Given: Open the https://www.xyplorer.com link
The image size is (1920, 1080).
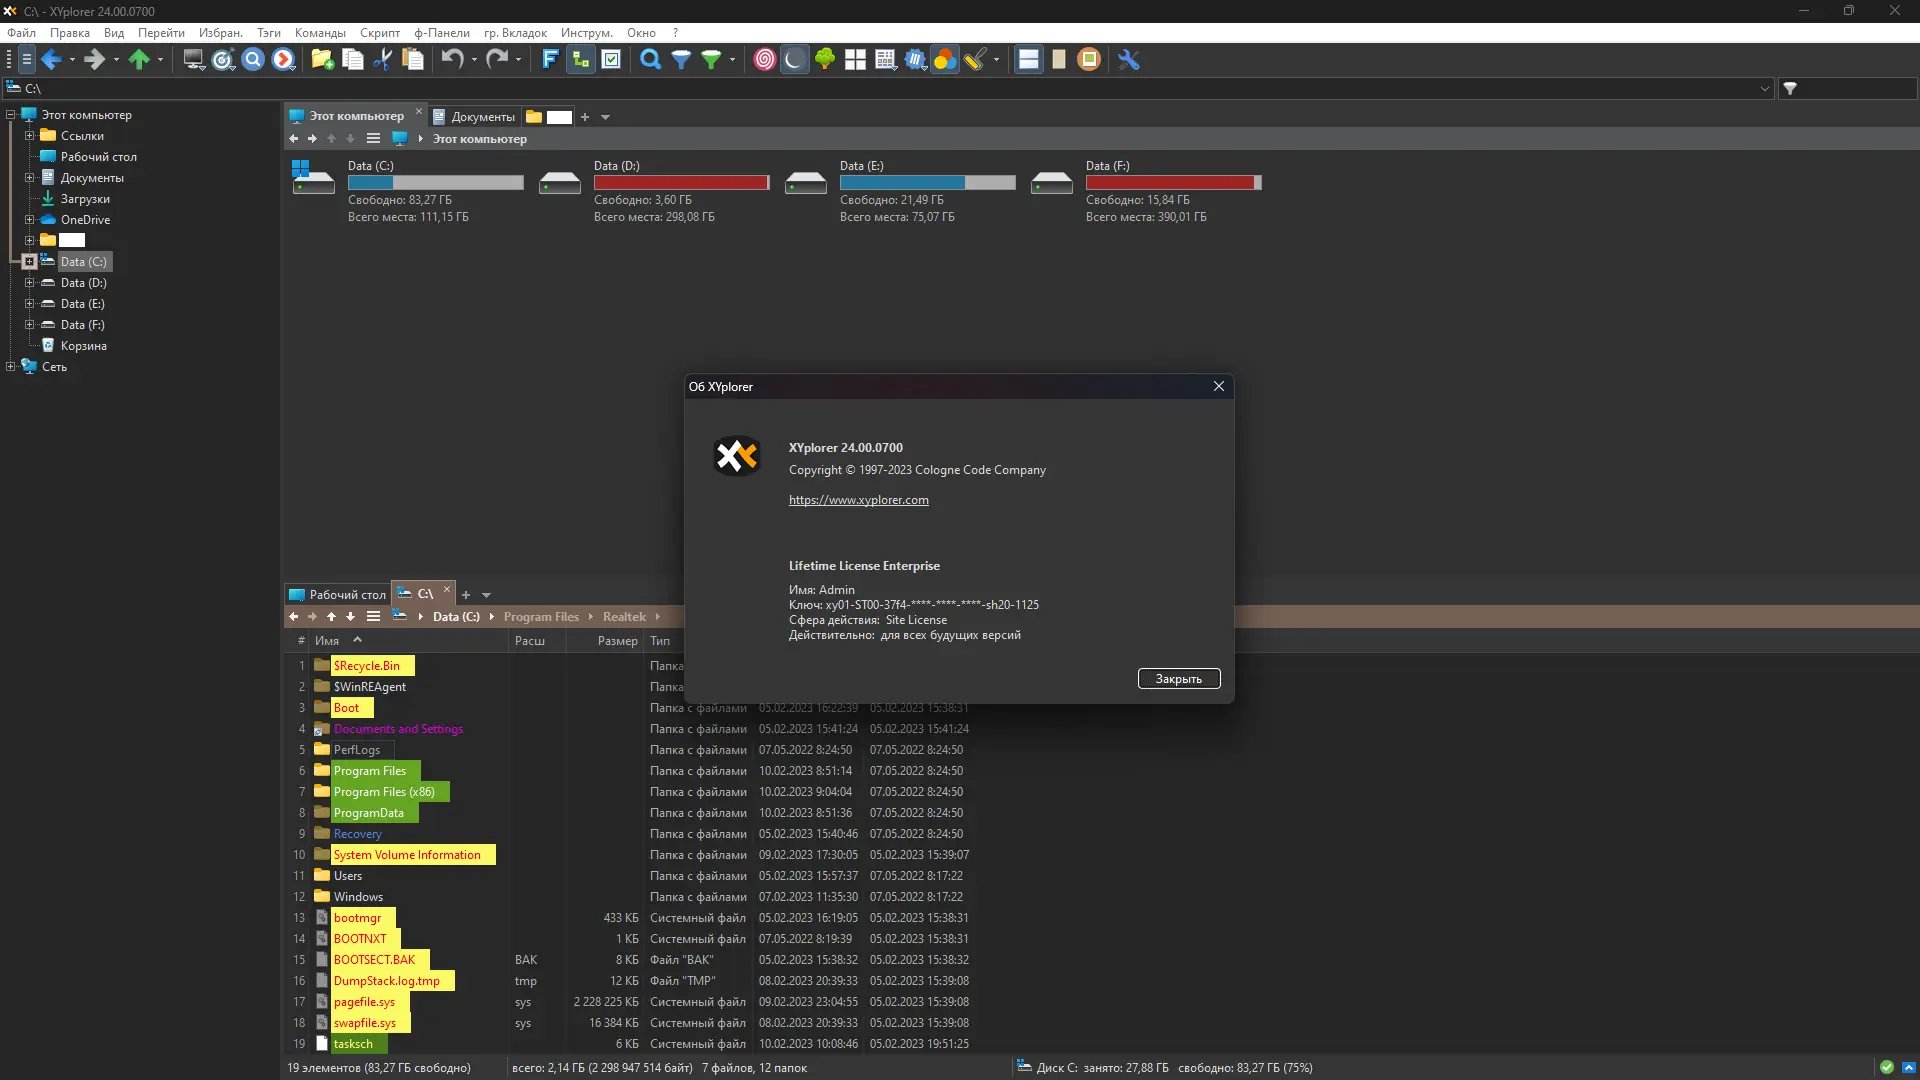Looking at the screenshot, I should point(858,500).
